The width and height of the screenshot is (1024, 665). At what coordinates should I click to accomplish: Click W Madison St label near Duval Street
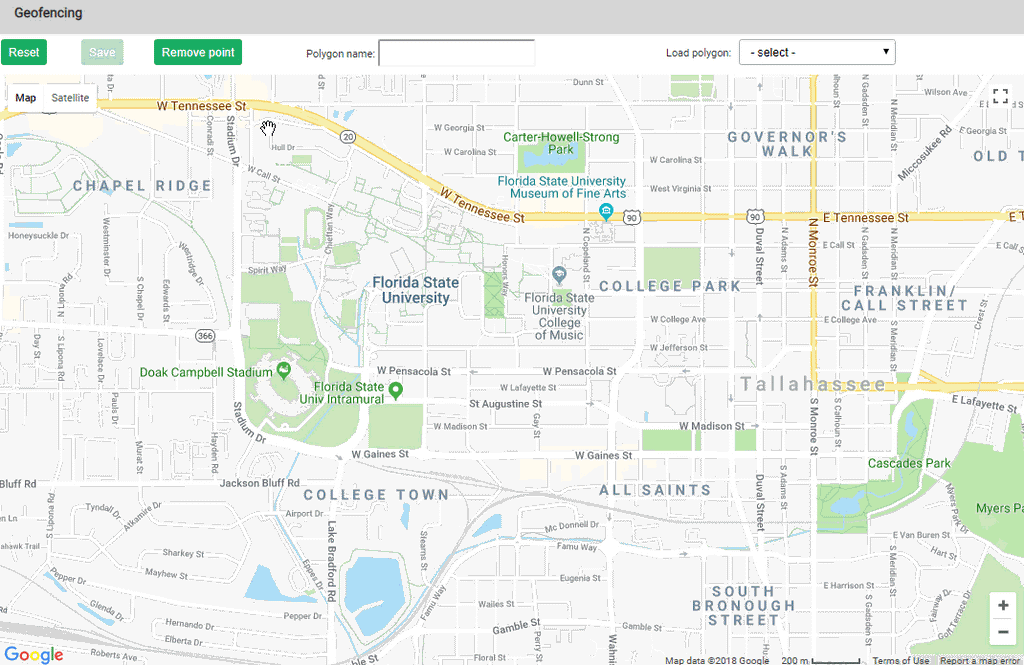(x=712, y=426)
